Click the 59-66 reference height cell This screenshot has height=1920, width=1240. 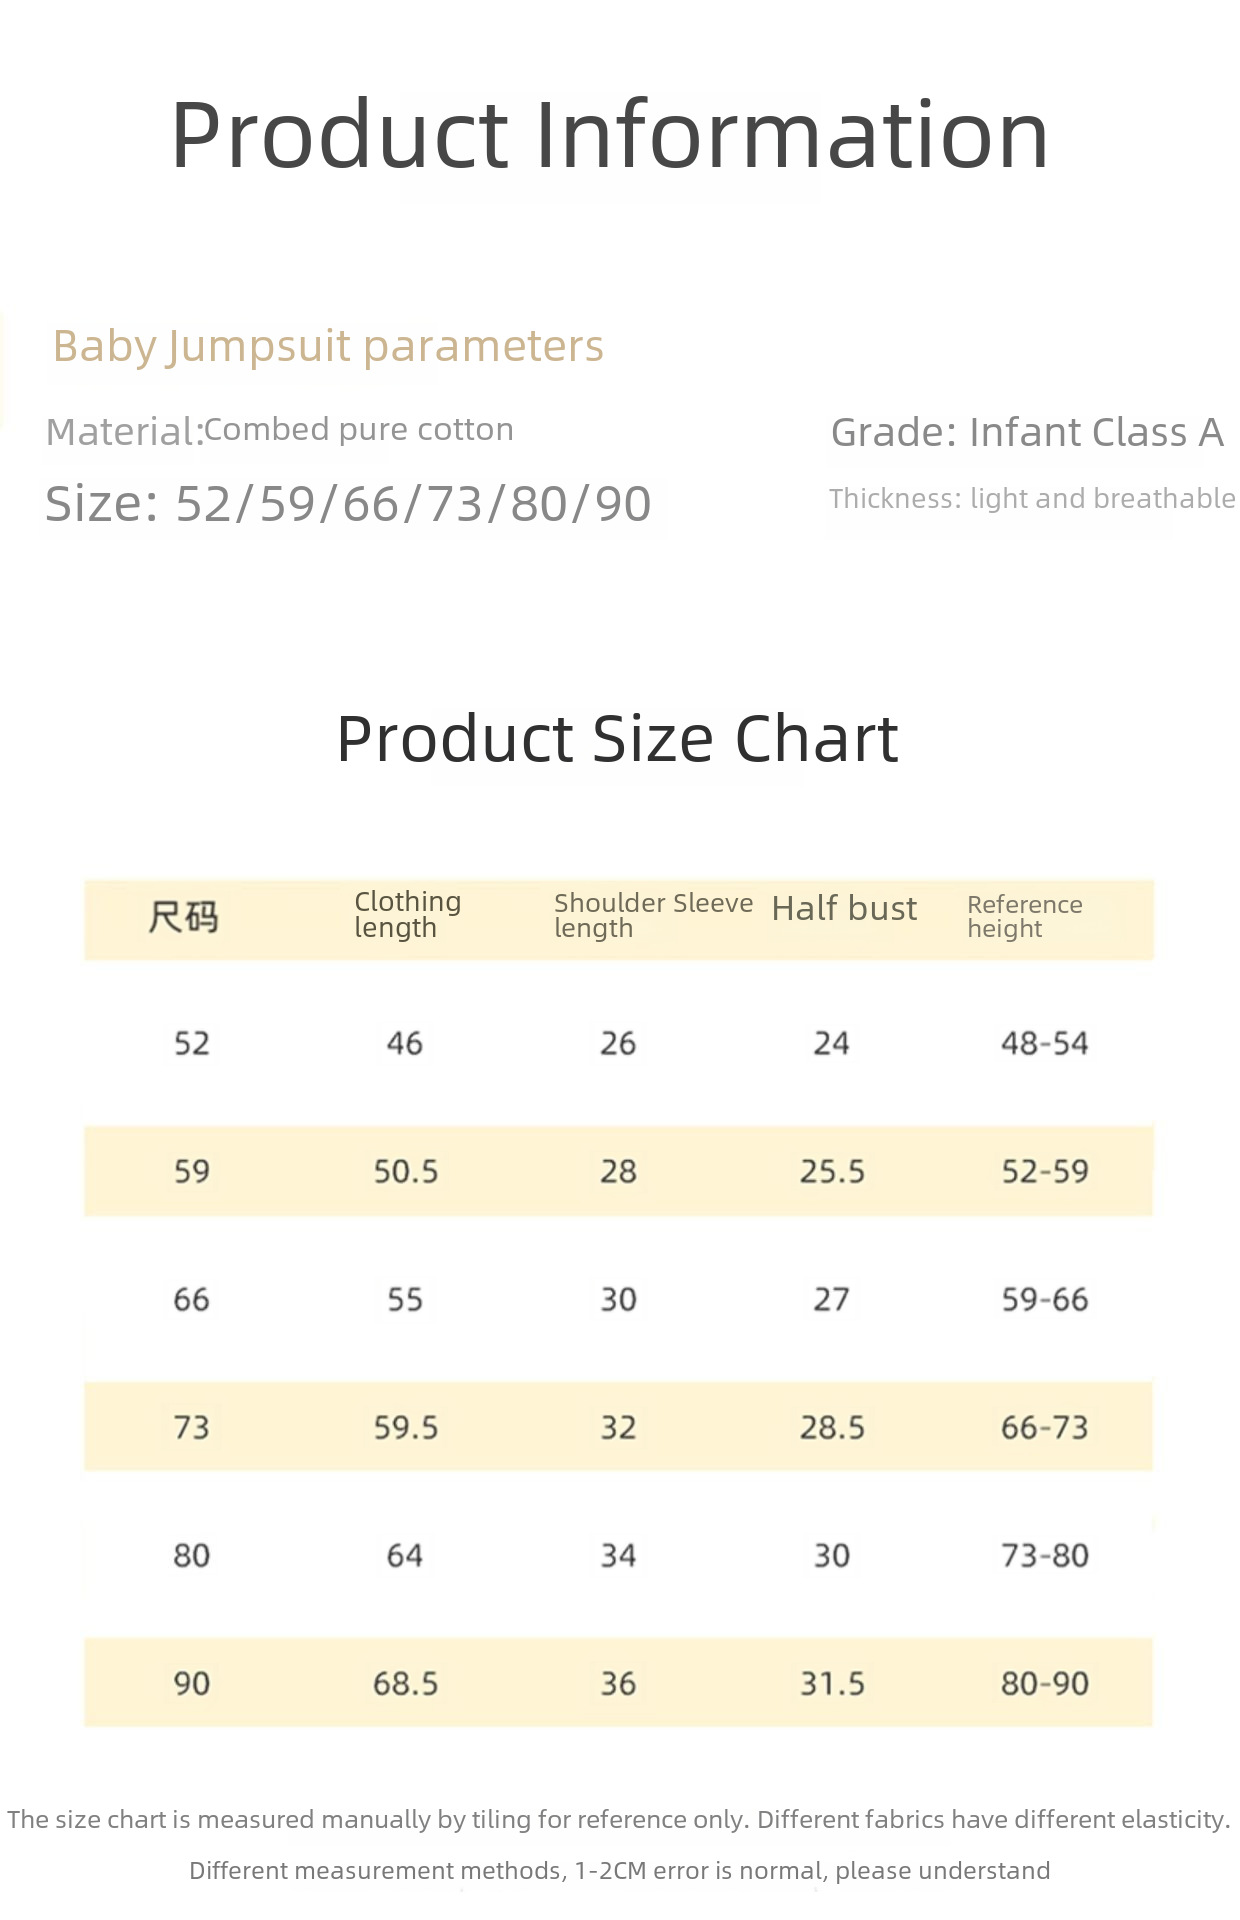[x=1044, y=1299]
